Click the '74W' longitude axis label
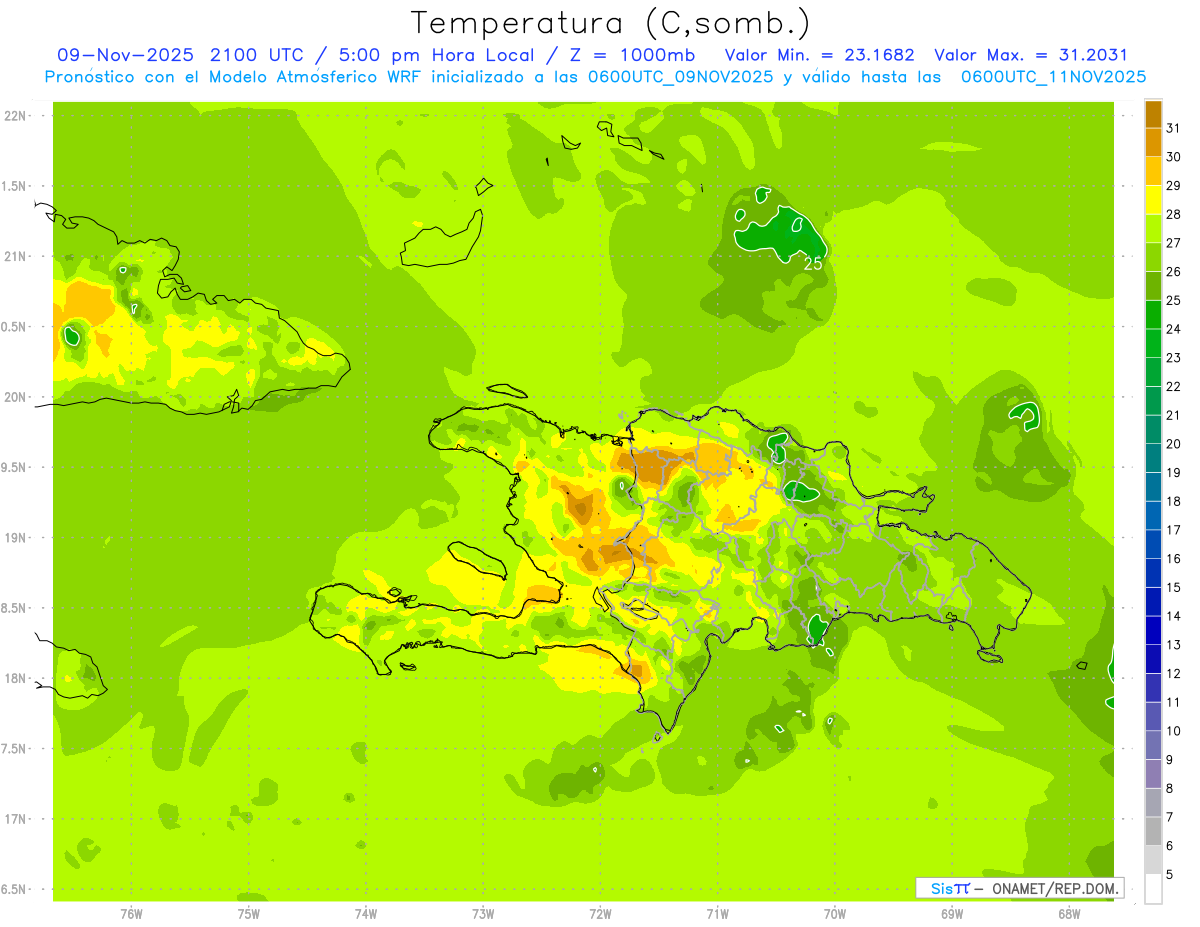This screenshot has width=1200, height=927. tap(366, 913)
